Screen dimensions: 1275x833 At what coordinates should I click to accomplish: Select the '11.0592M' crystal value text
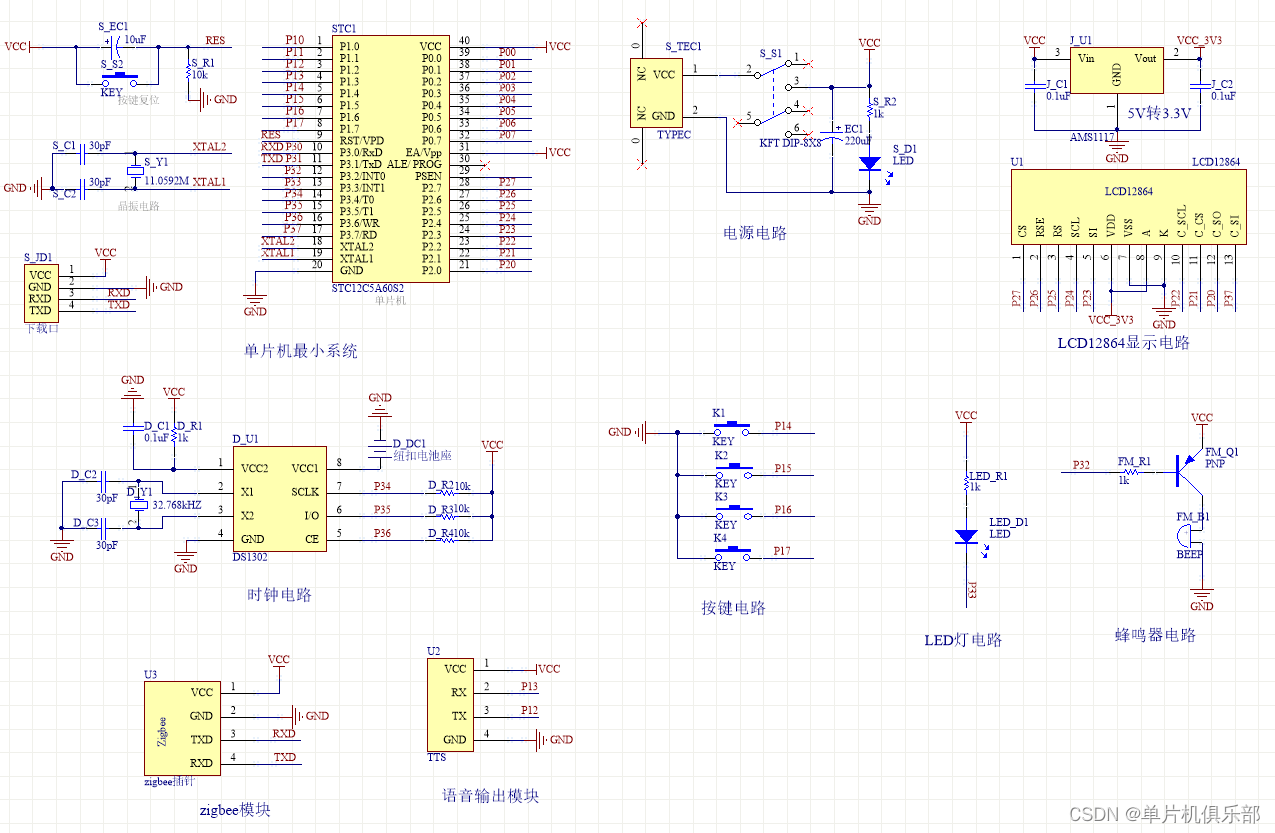click(167, 183)
